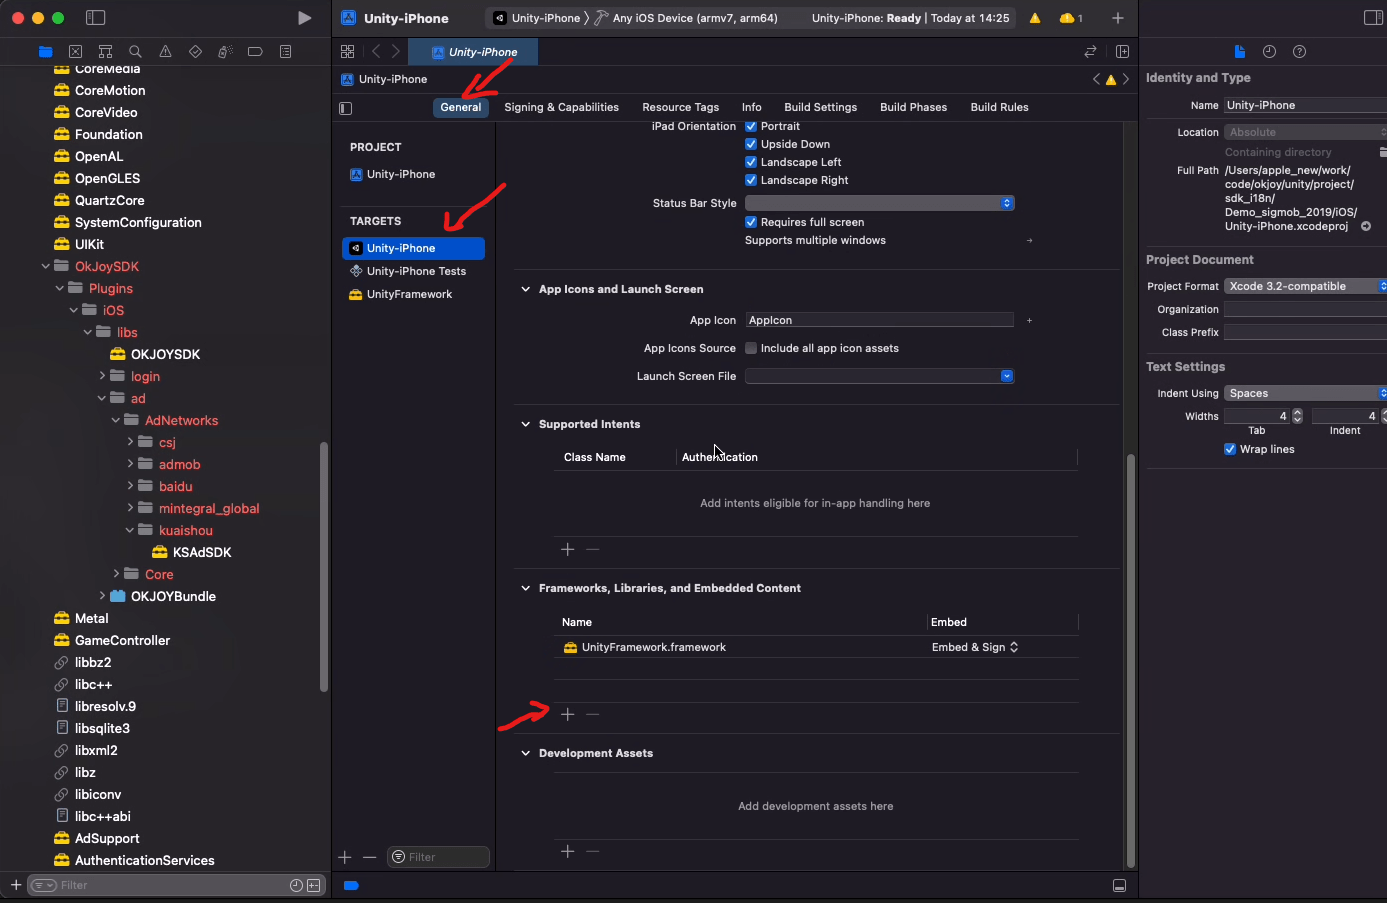The width and height of the screenshot is (1387, 903).
Task: Click the Library plus button in toolbar
Action: (1118, 18)
